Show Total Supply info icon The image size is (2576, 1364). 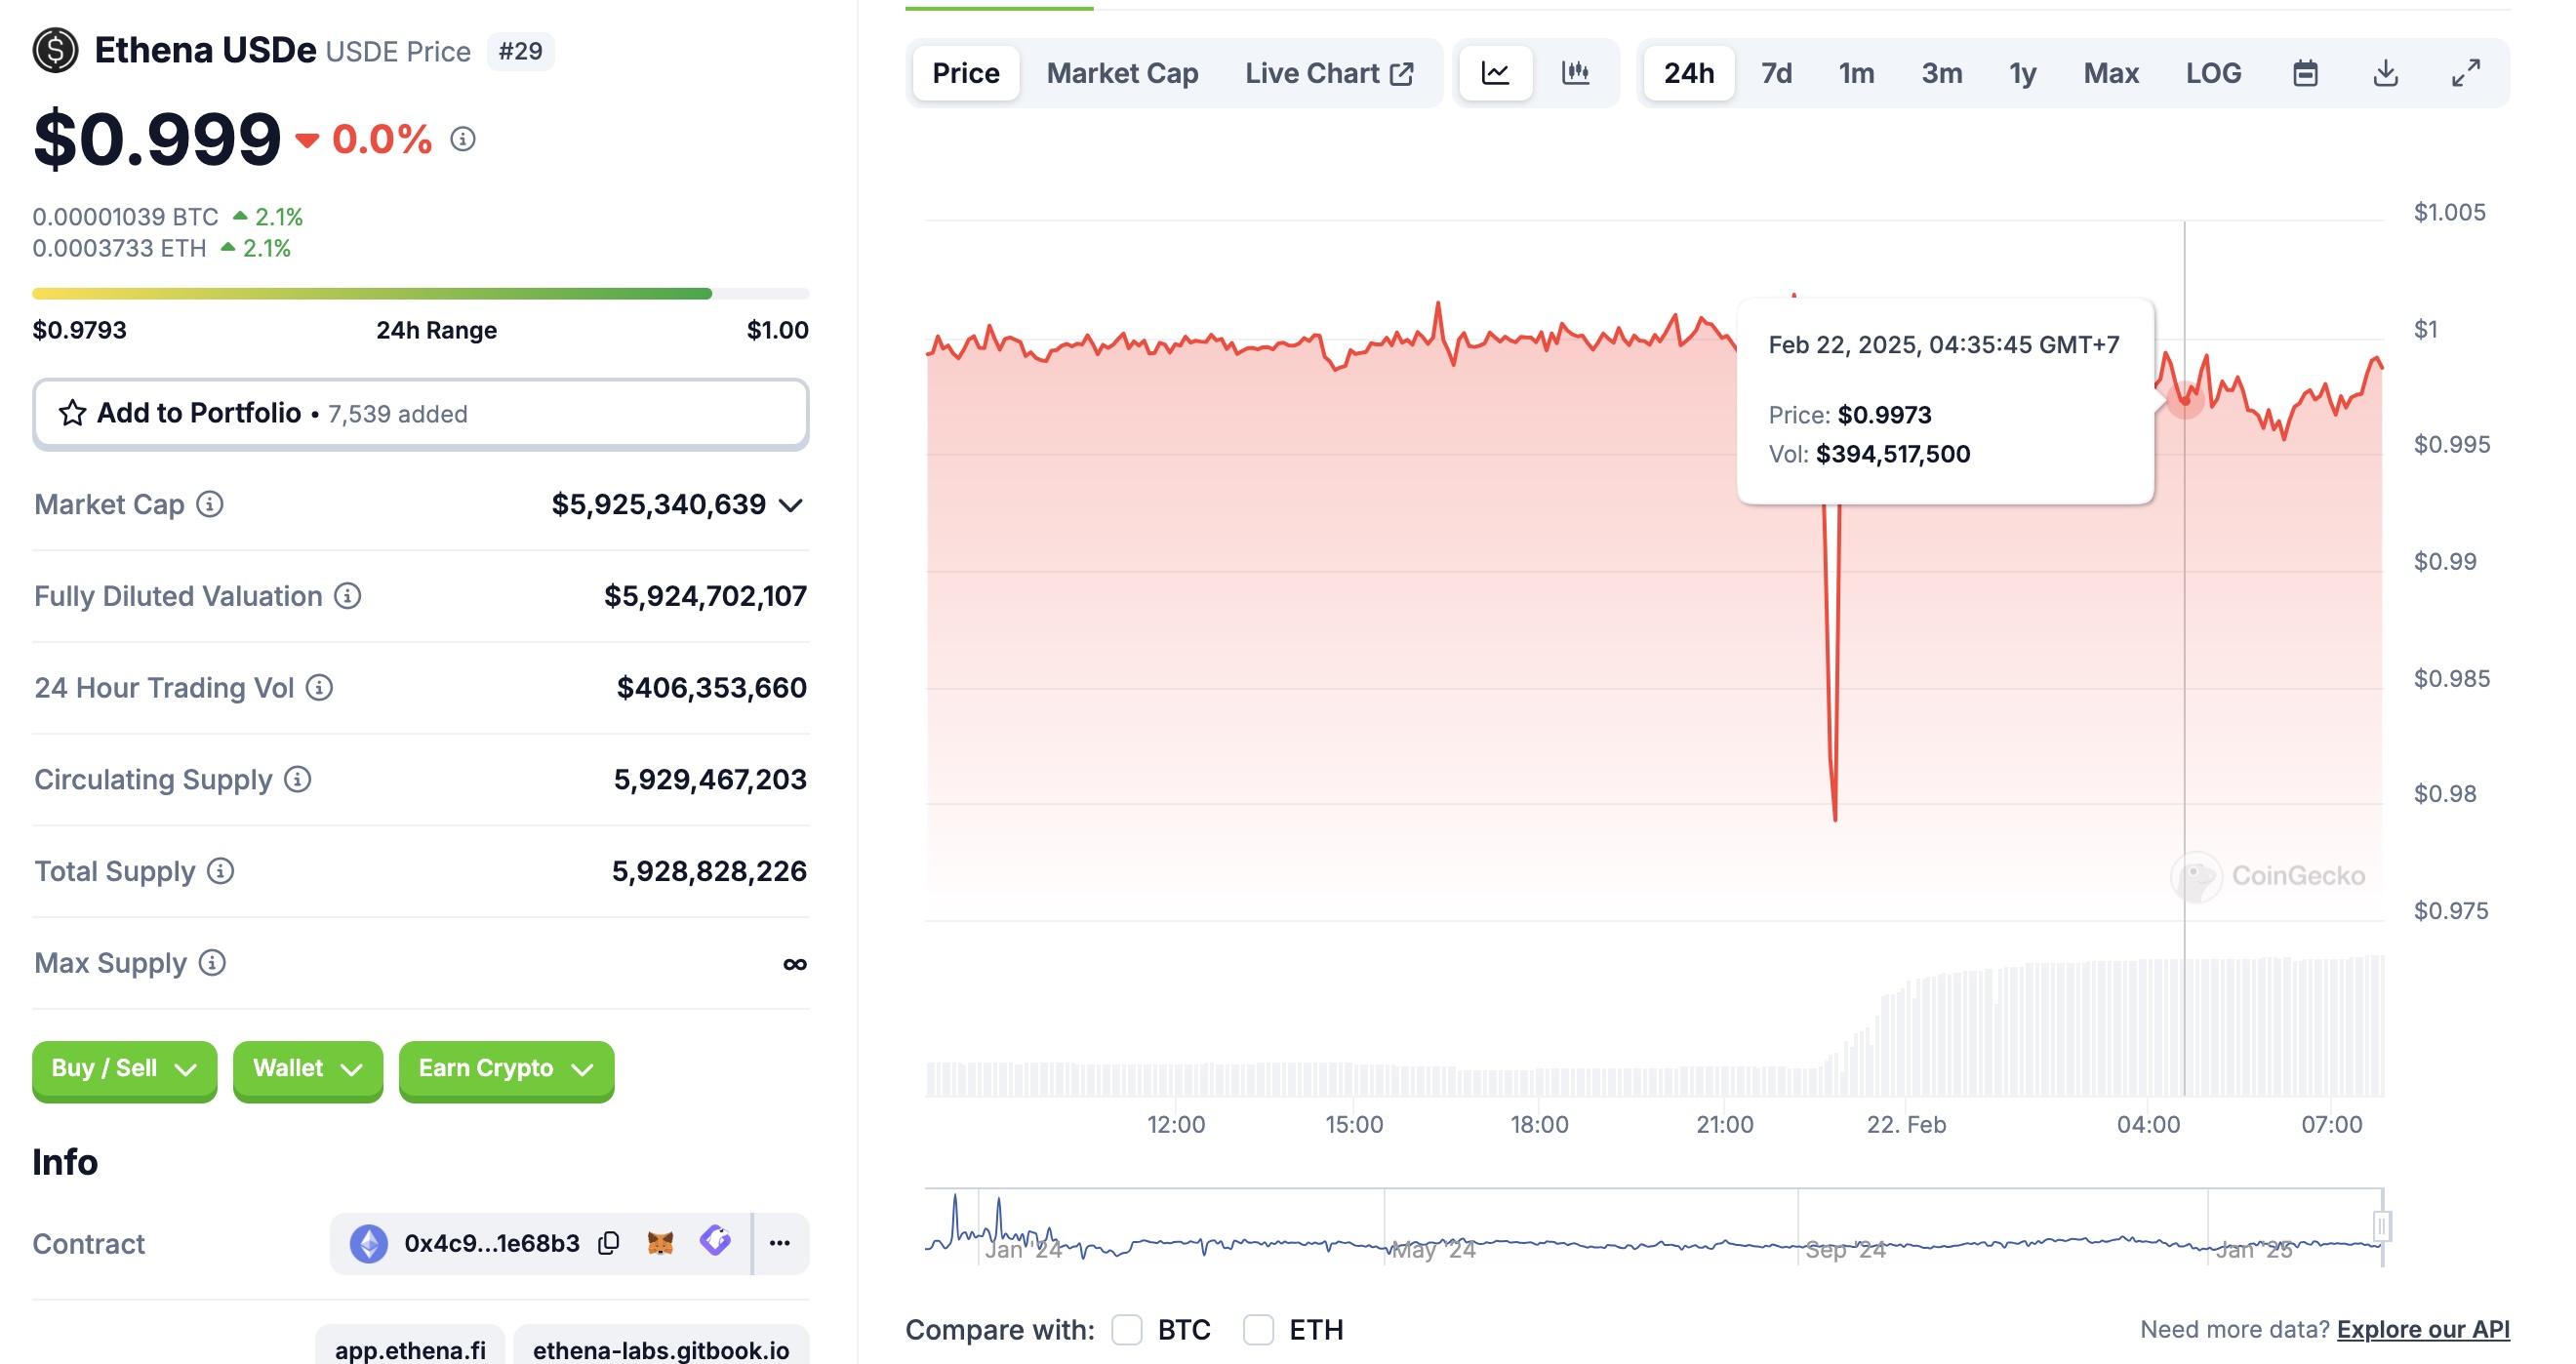click(x=220, y=871)
